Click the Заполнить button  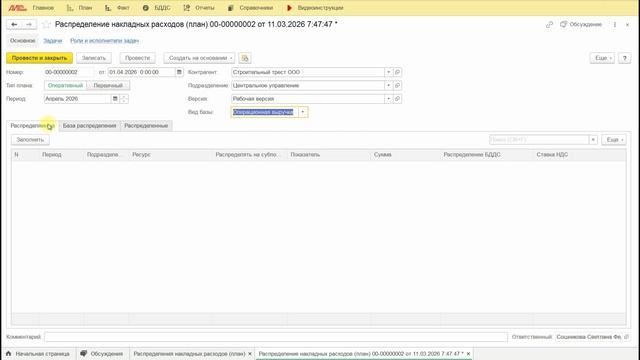(x=30, y=140)
